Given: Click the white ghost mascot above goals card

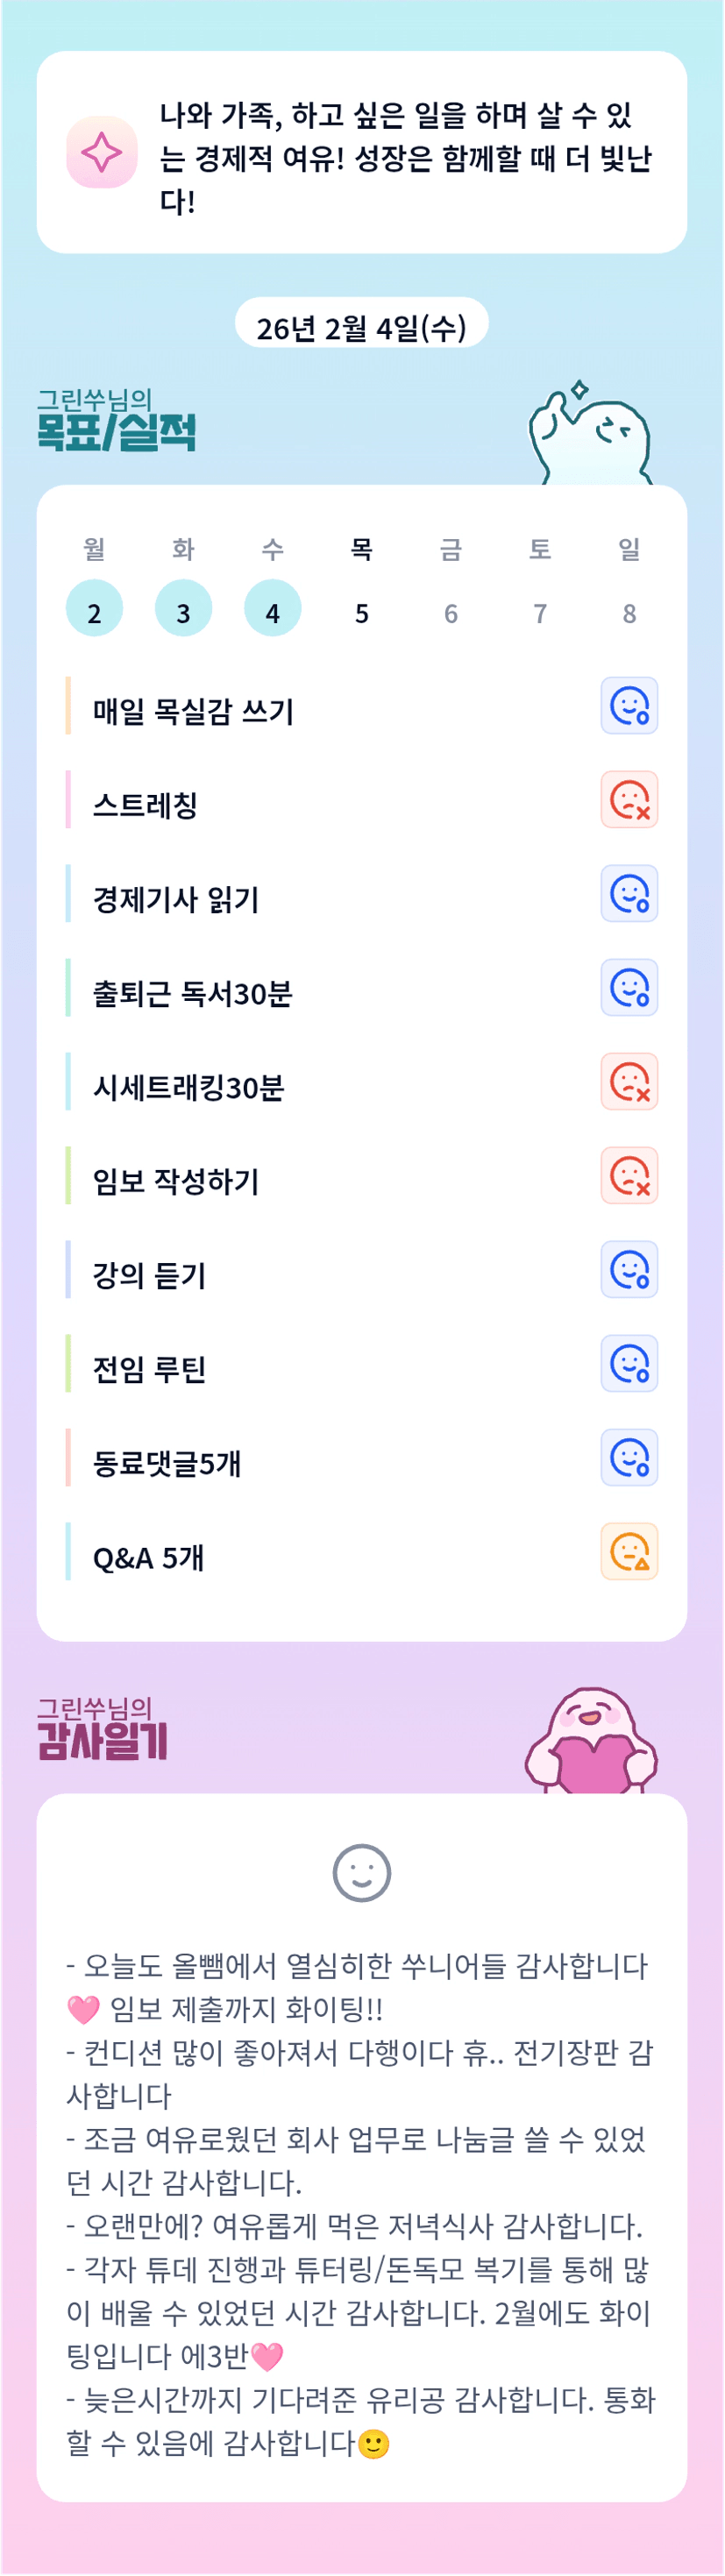Looking at the screenshot, I should click(590, 436).
